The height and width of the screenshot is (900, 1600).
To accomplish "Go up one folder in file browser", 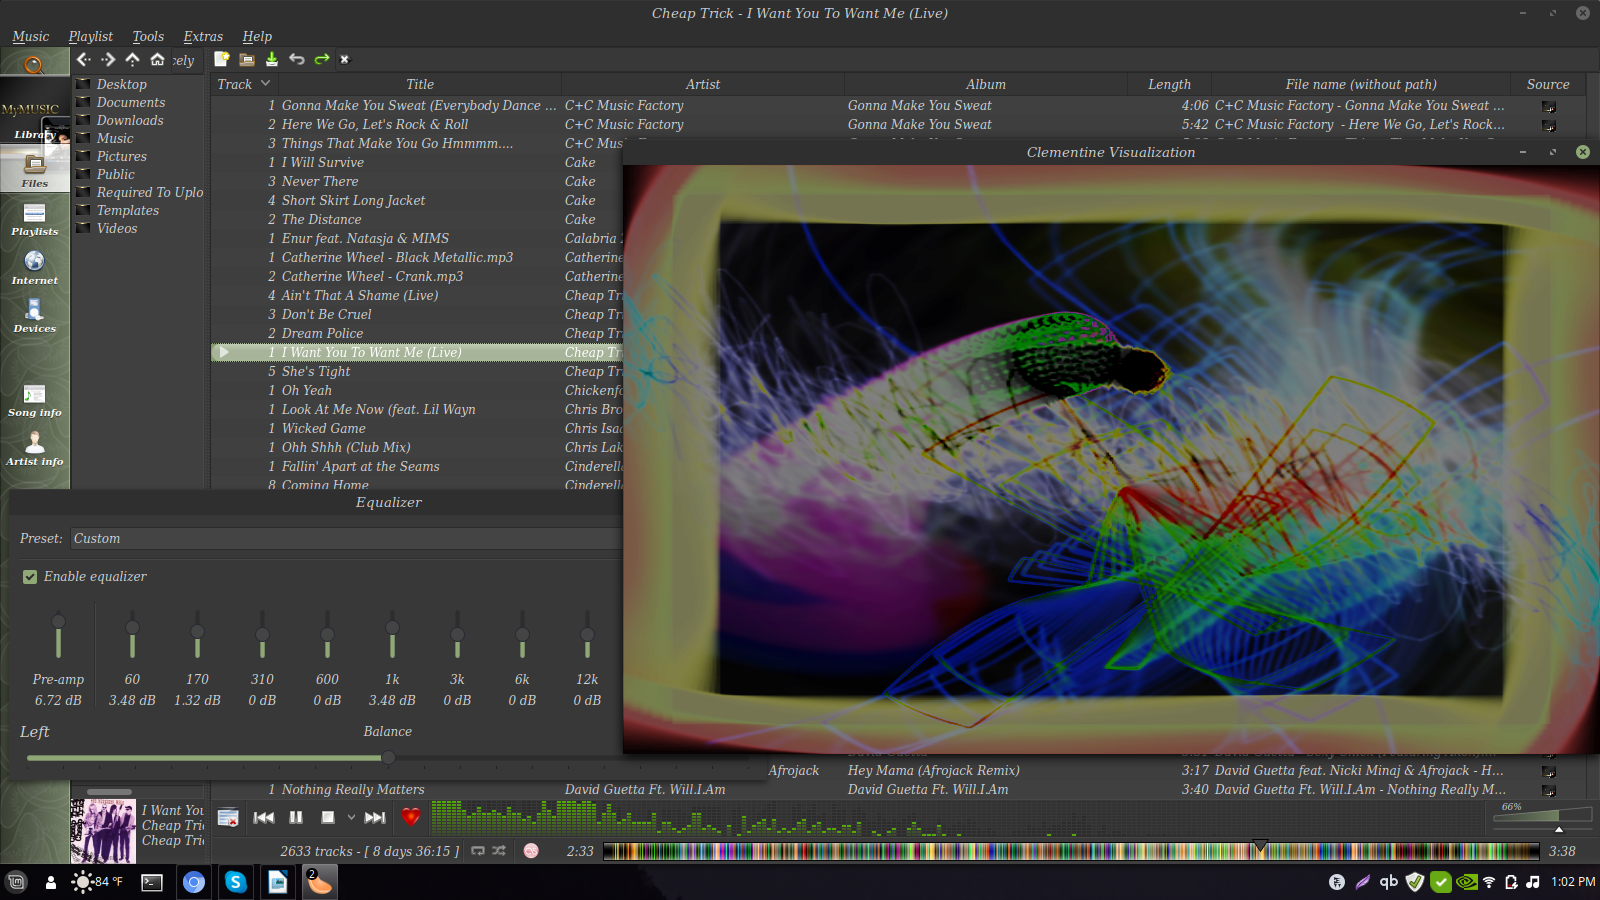I will 132,60.
